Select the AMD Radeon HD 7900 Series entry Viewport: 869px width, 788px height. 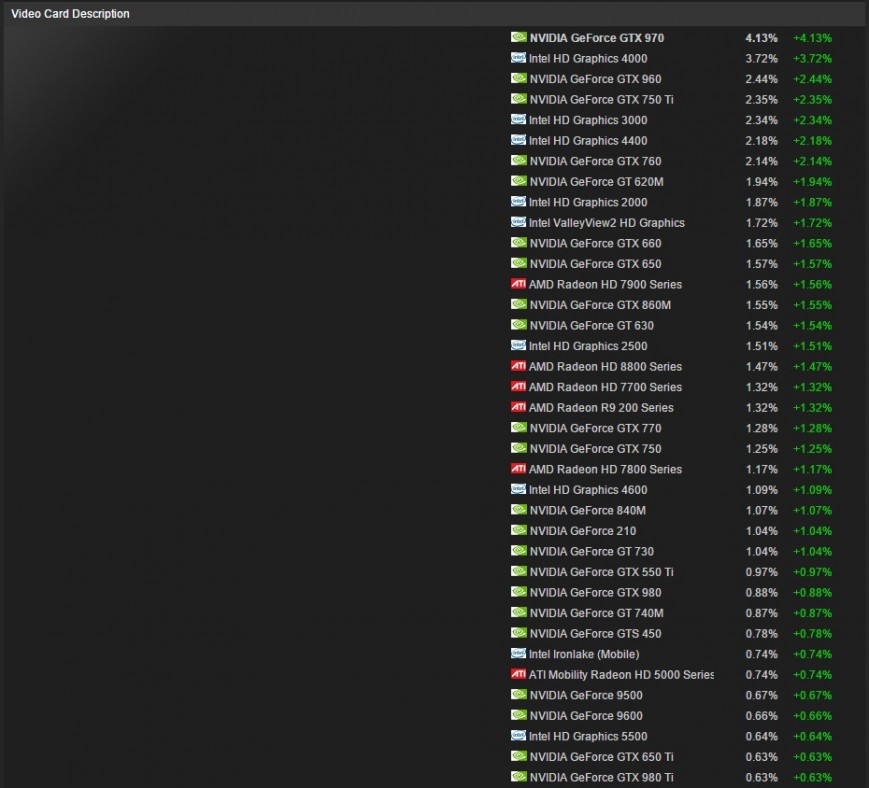tap(605, 284)
